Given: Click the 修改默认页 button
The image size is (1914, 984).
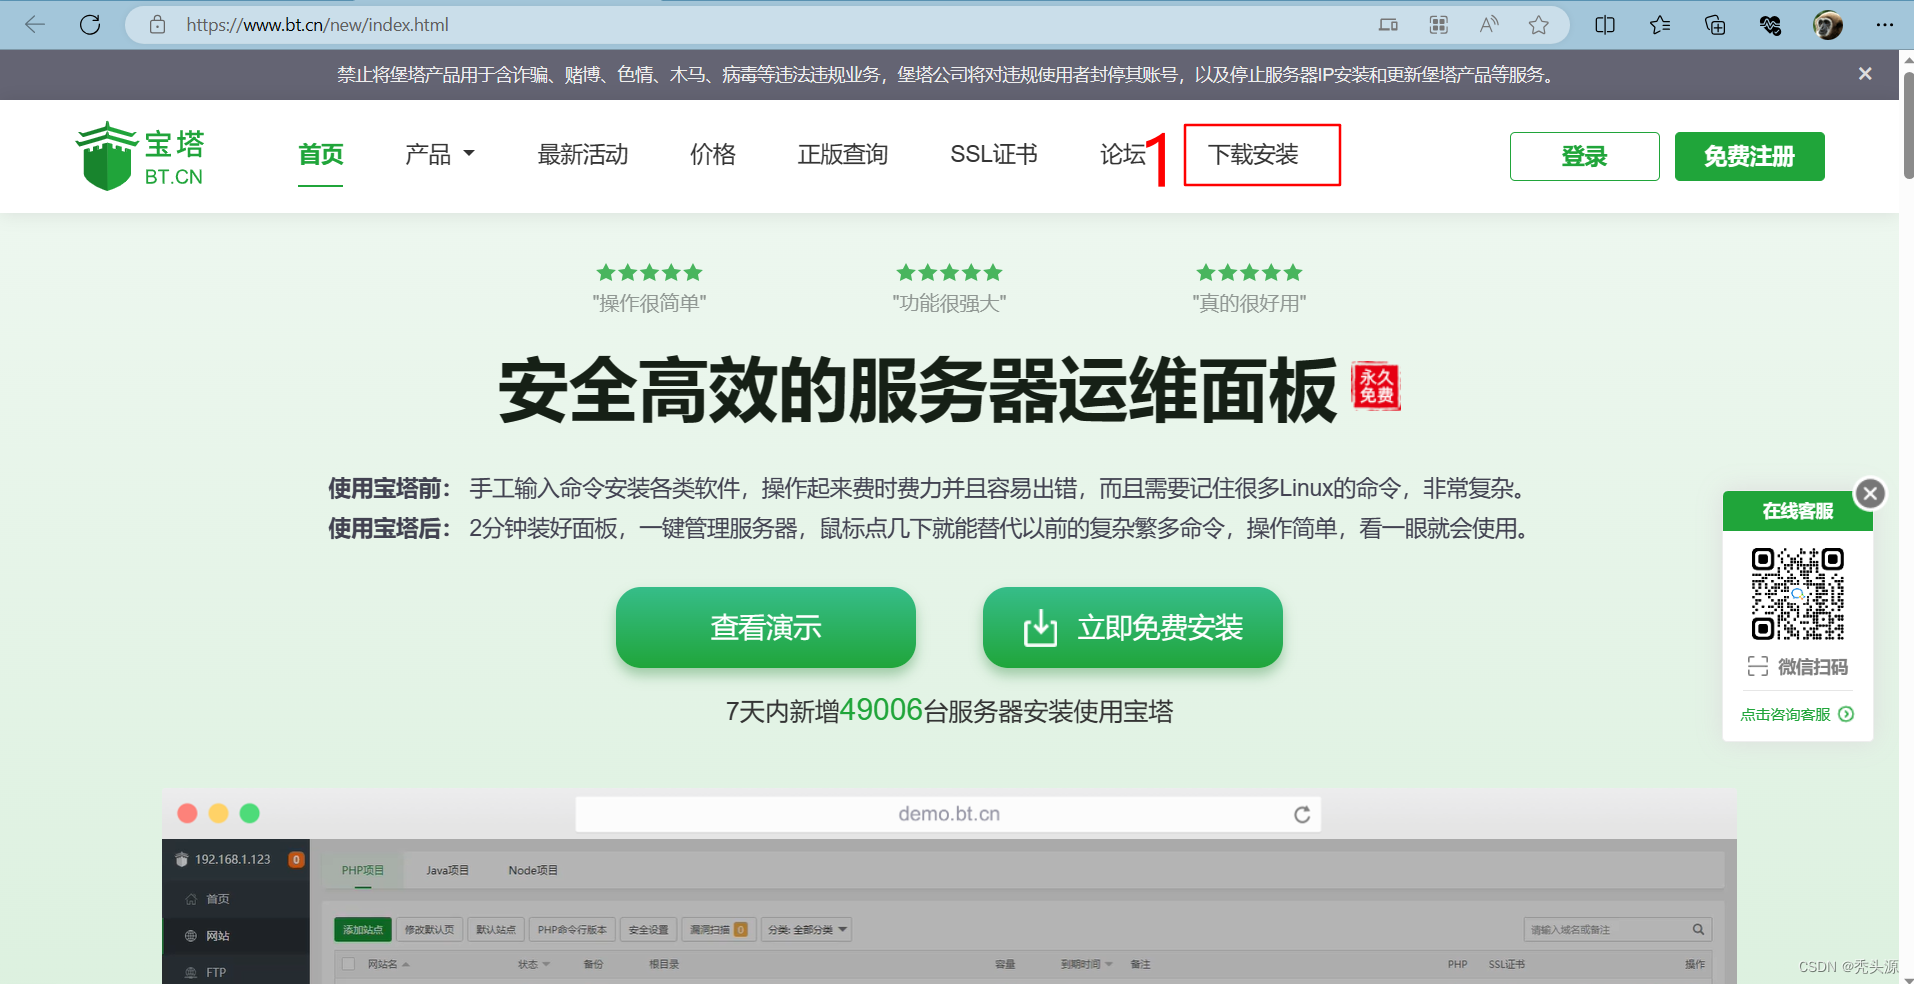Looking at the screenshot, I should [429, 929].
